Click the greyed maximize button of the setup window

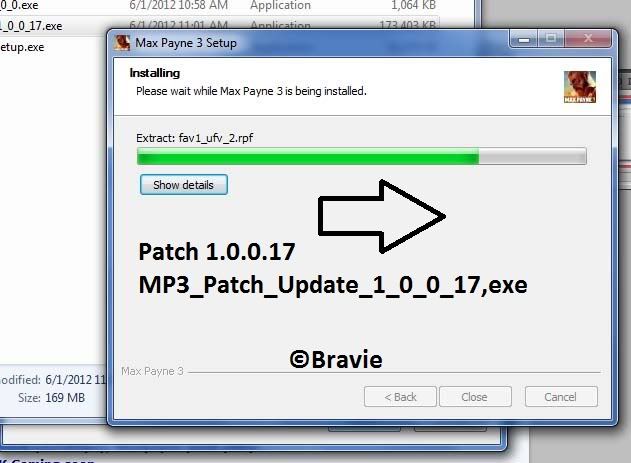click(551, 39)
